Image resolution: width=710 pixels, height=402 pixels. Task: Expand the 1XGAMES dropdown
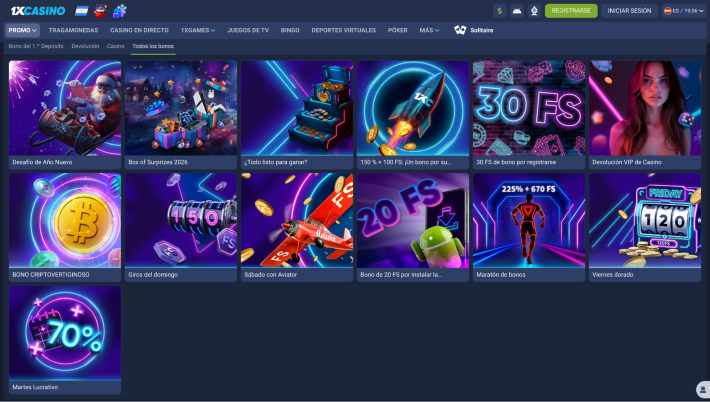click(x=198, y=30)
